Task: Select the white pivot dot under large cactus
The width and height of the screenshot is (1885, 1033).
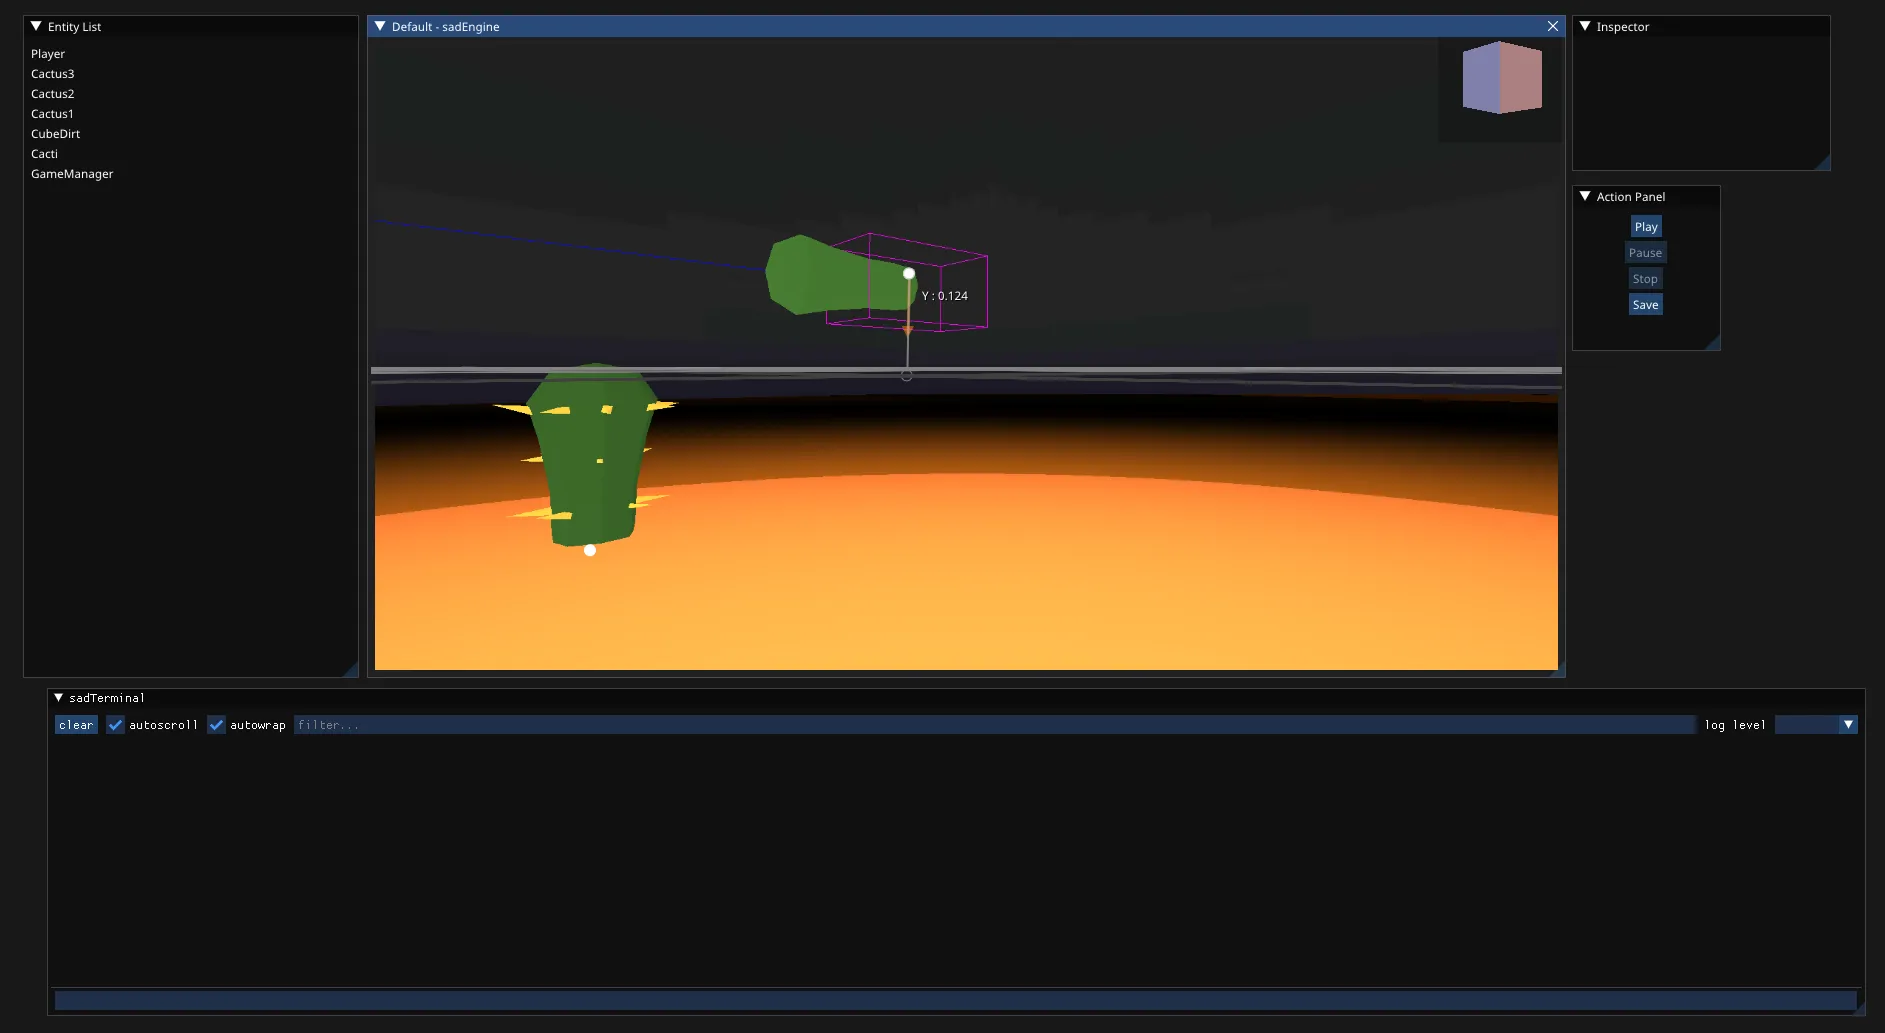Action: pyautogui.click(x=590, y=550)
